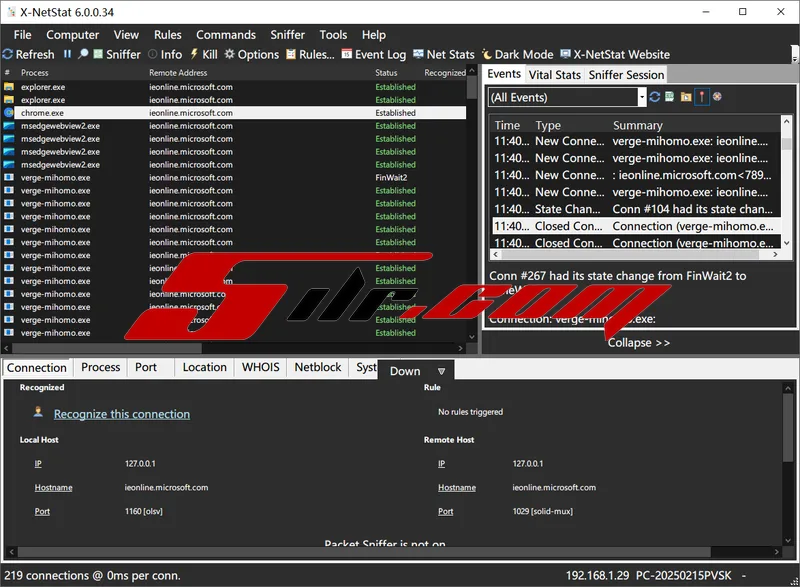Image resolution: width=800 pixels, height=587 pixels.
Task: Expand the Down tab overflow dropdown
Action: (441, 371)
